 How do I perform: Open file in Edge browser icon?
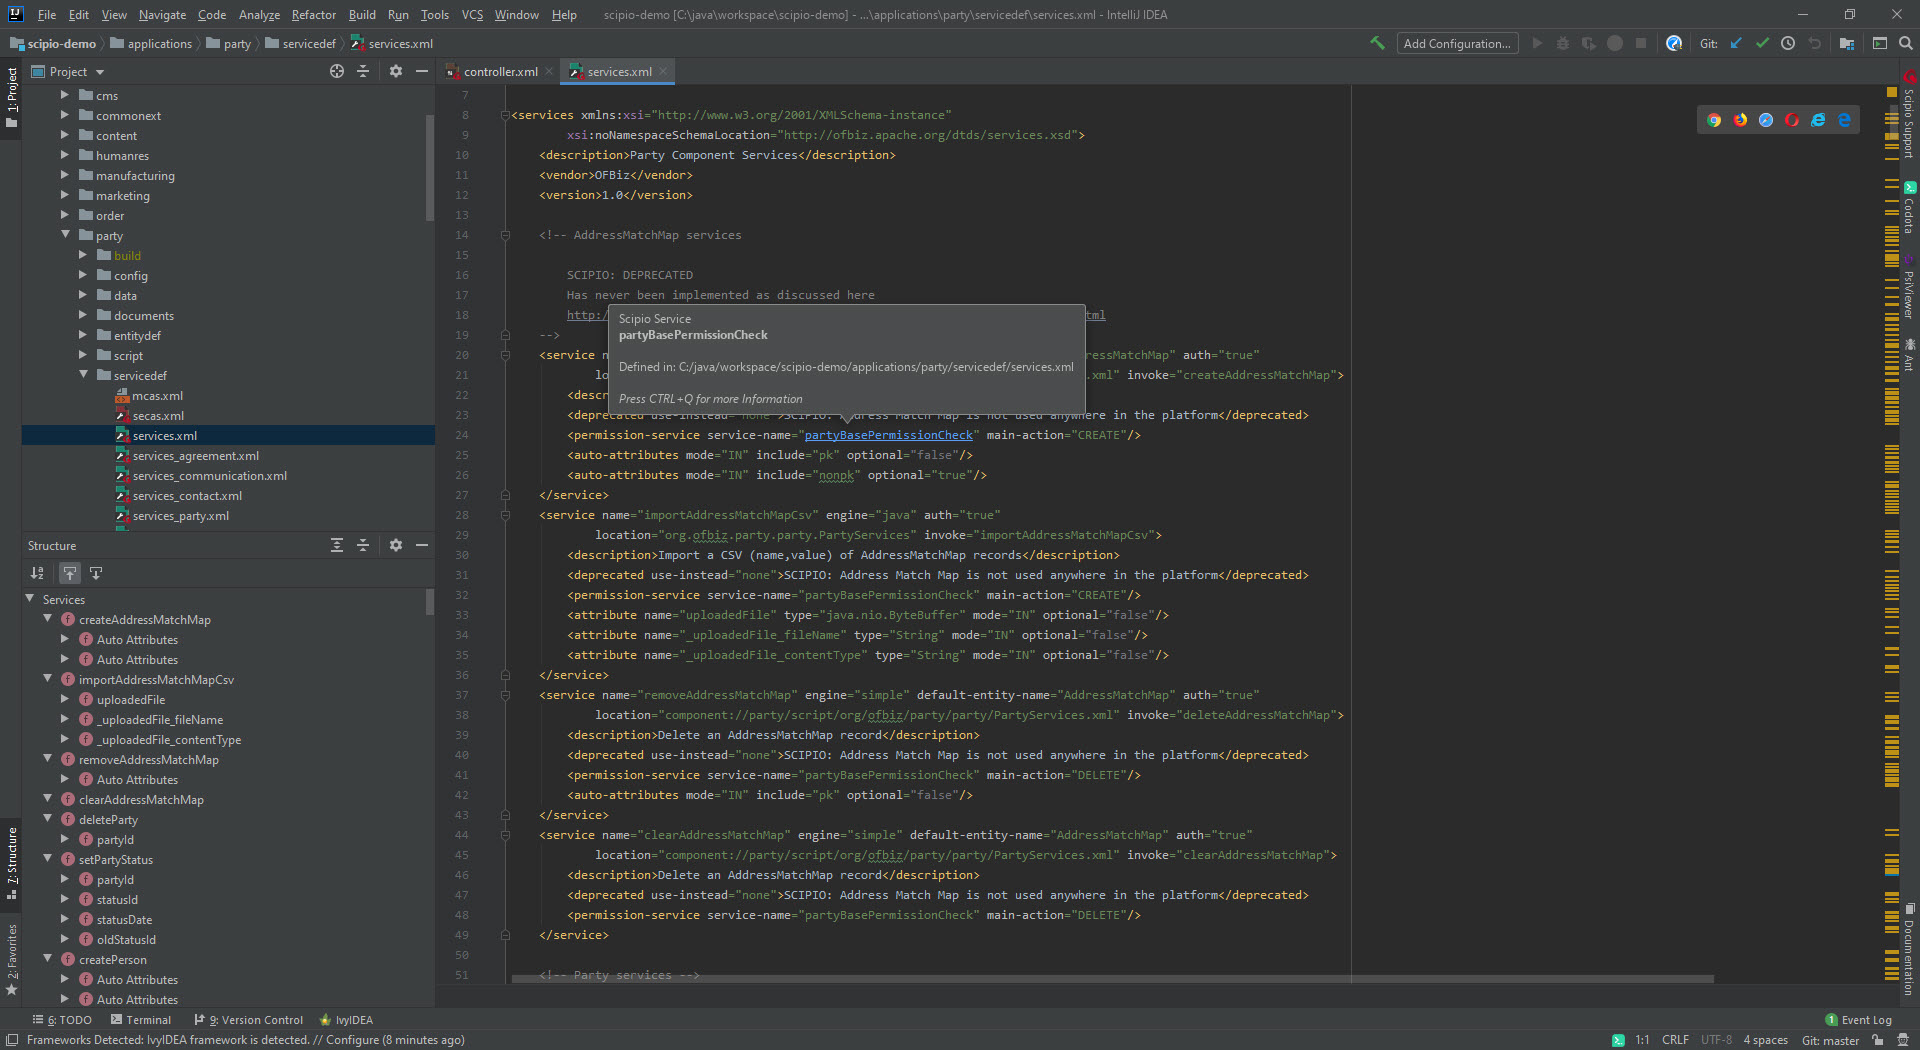tap(1844, 120)
